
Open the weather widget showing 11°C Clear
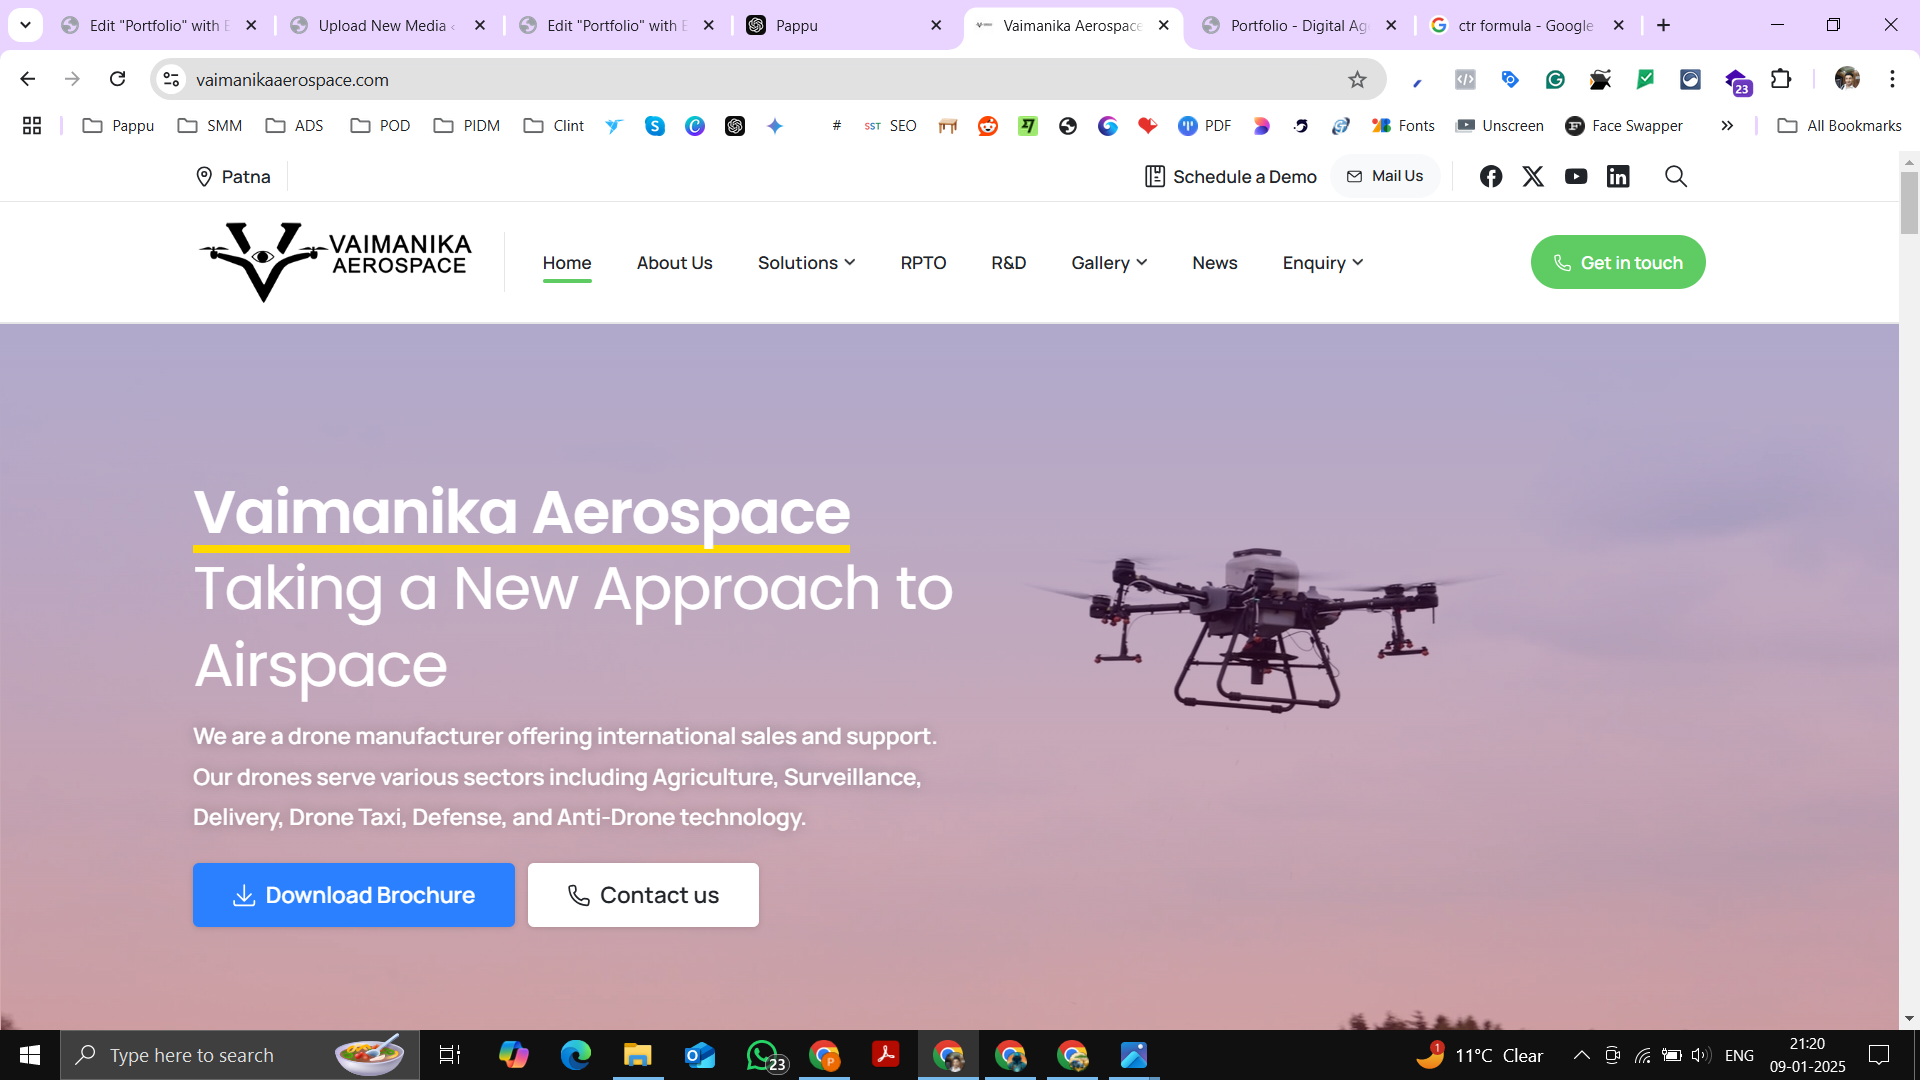pyautogui.click(x=1480, y=1055)
